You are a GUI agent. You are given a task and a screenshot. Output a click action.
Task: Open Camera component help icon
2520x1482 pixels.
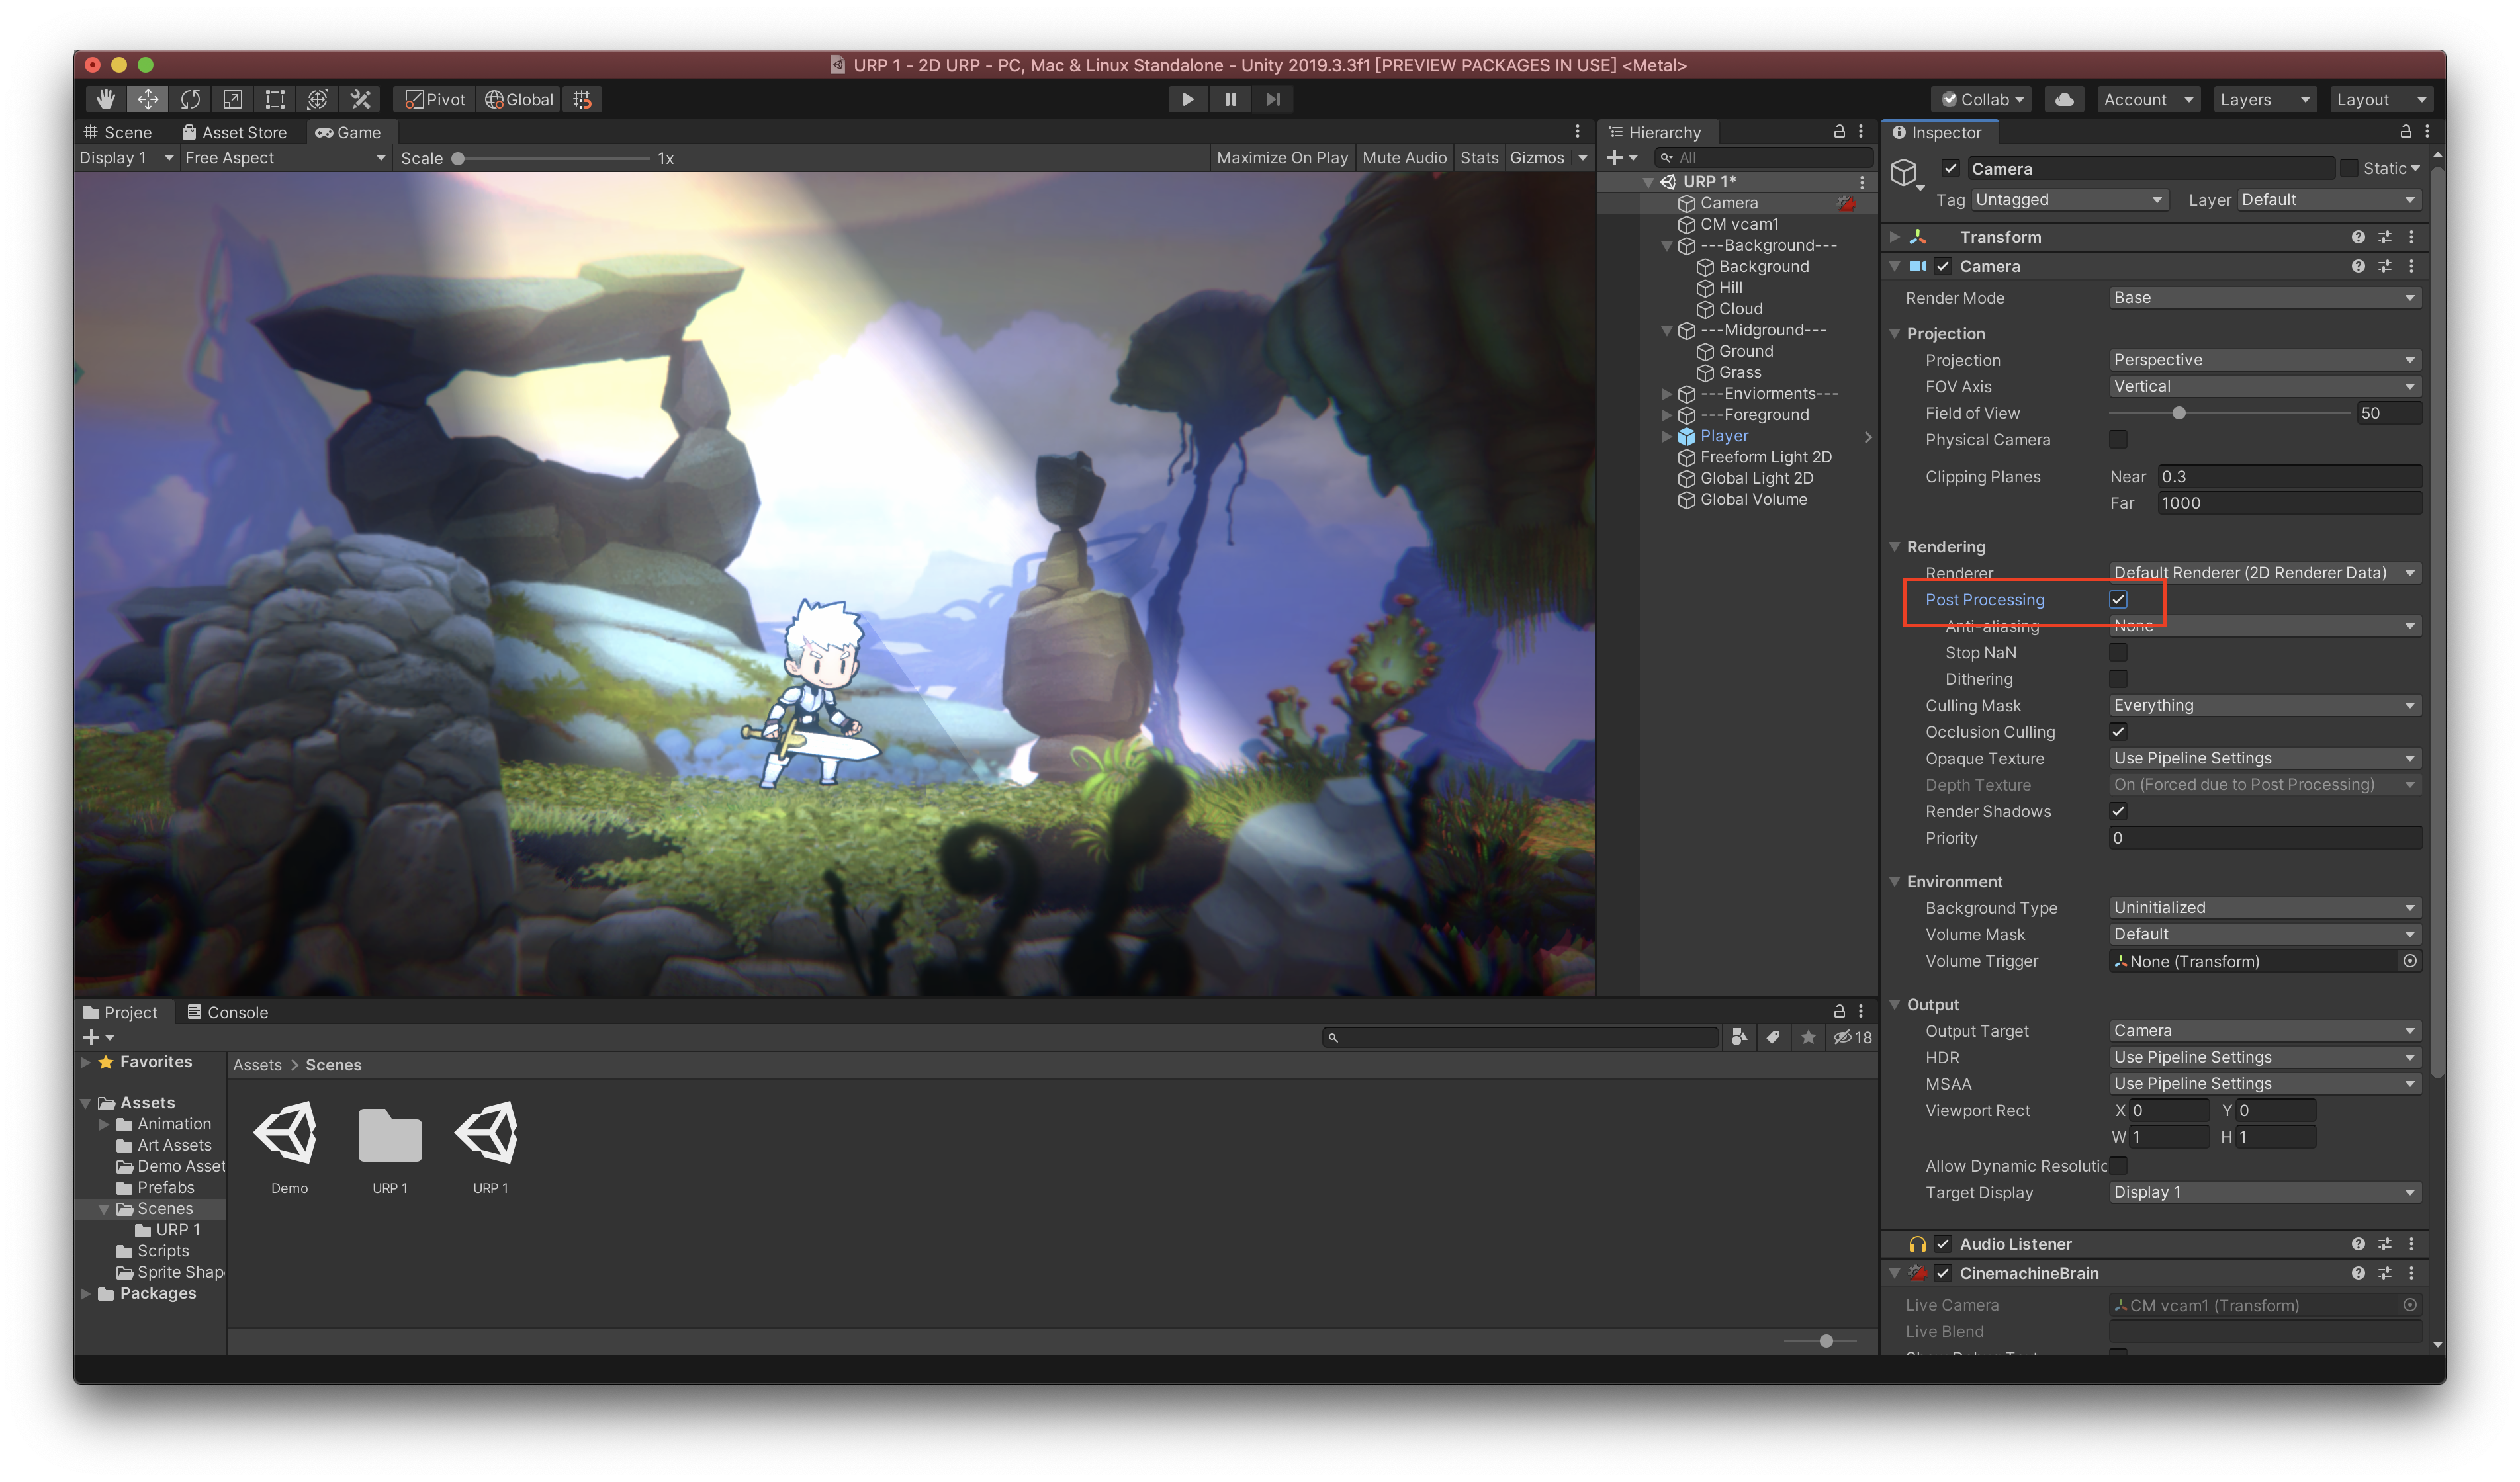2358,266
